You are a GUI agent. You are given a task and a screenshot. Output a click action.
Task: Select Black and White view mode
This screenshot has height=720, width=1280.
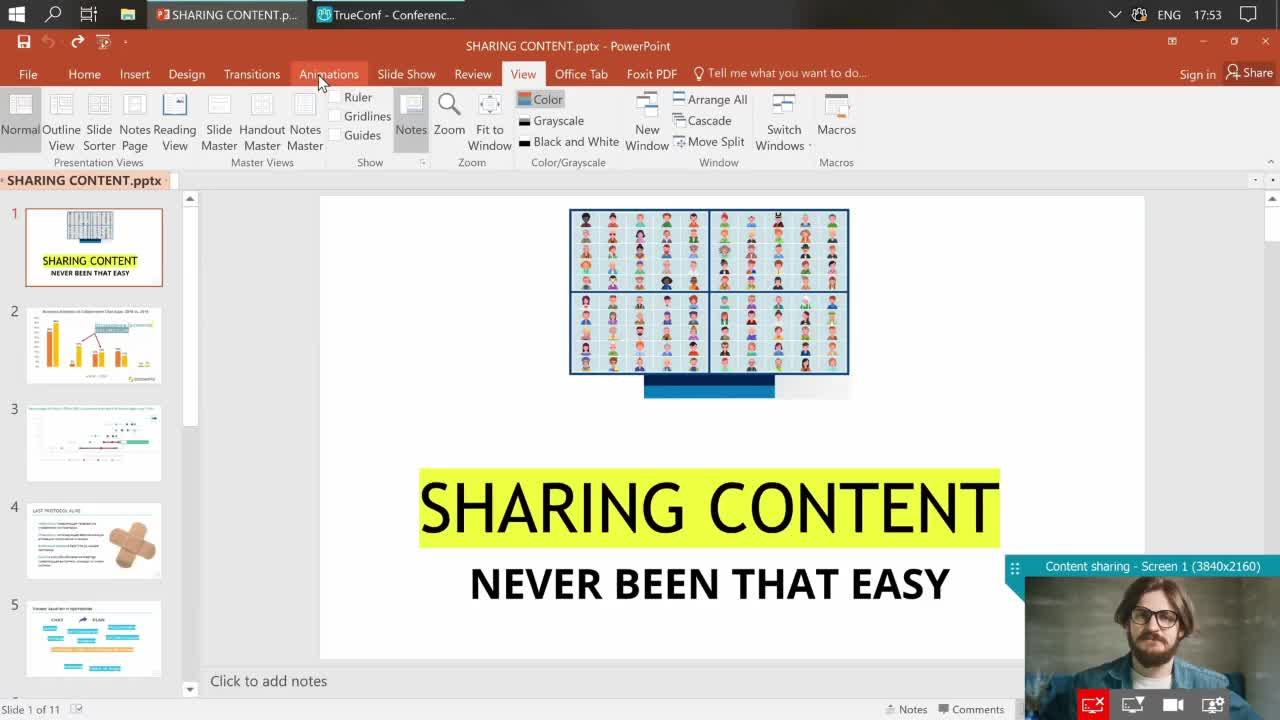click(568, 142)
